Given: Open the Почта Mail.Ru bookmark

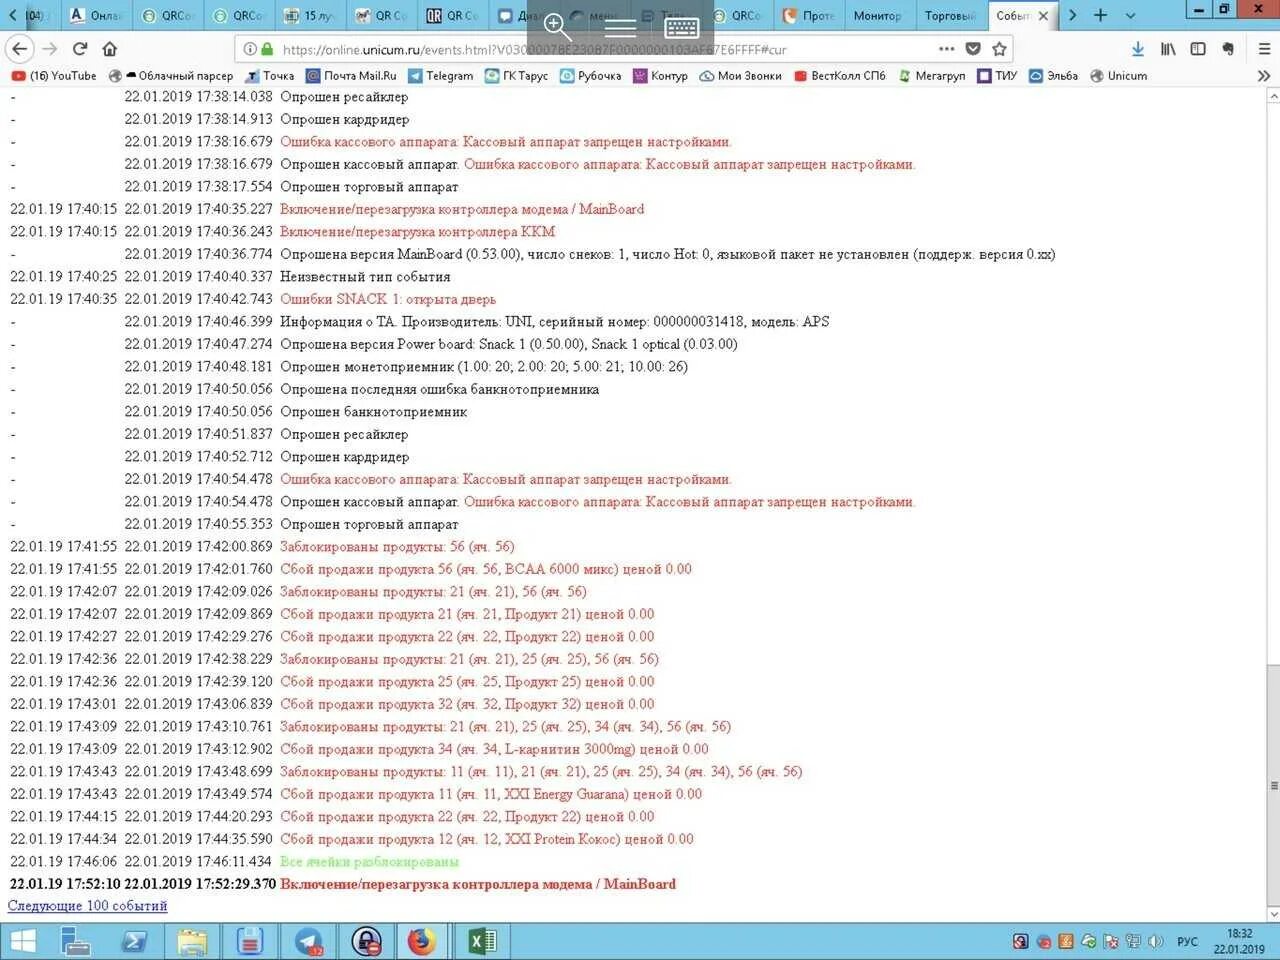Looking at the screenshot, I should click(351, 76).
